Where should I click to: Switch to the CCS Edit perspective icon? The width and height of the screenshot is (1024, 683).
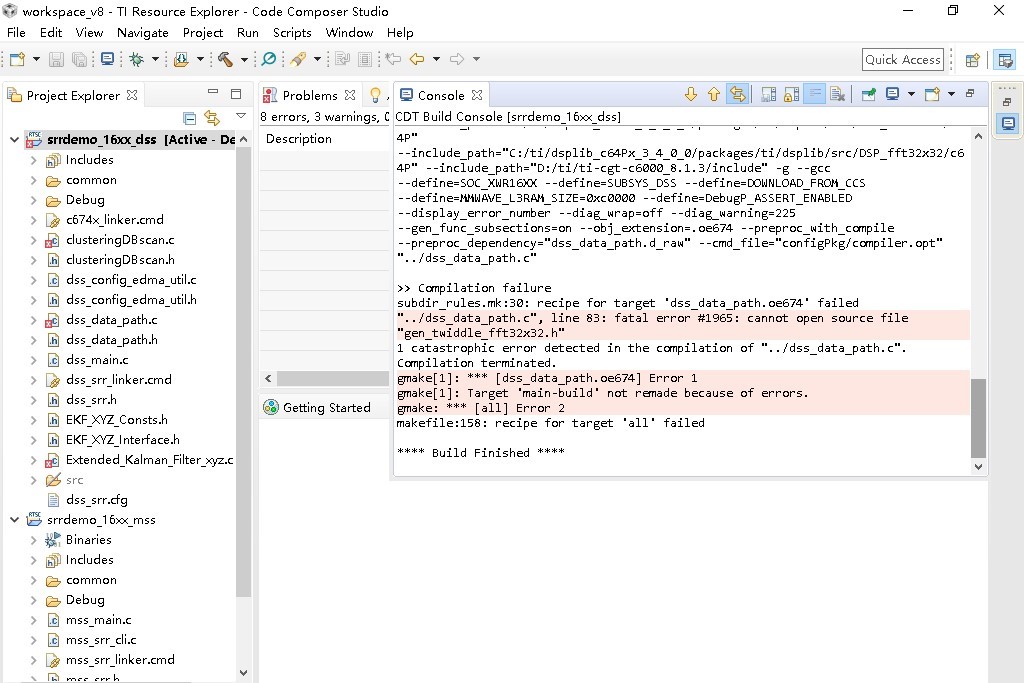tap(1006, 60)
